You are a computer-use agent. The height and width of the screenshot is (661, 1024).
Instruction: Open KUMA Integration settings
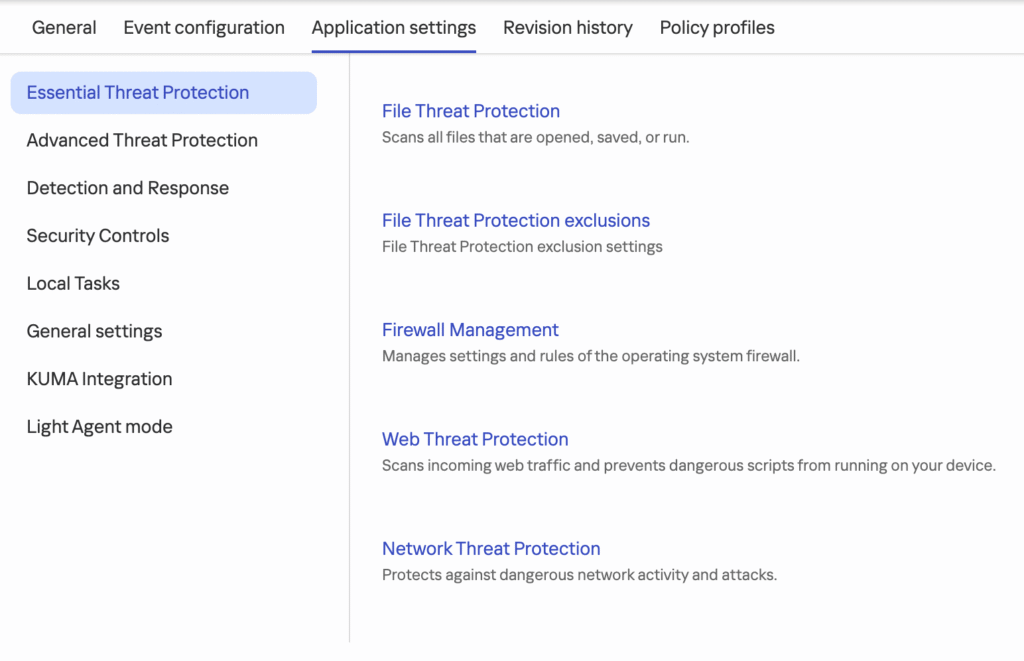click(99, 379)
